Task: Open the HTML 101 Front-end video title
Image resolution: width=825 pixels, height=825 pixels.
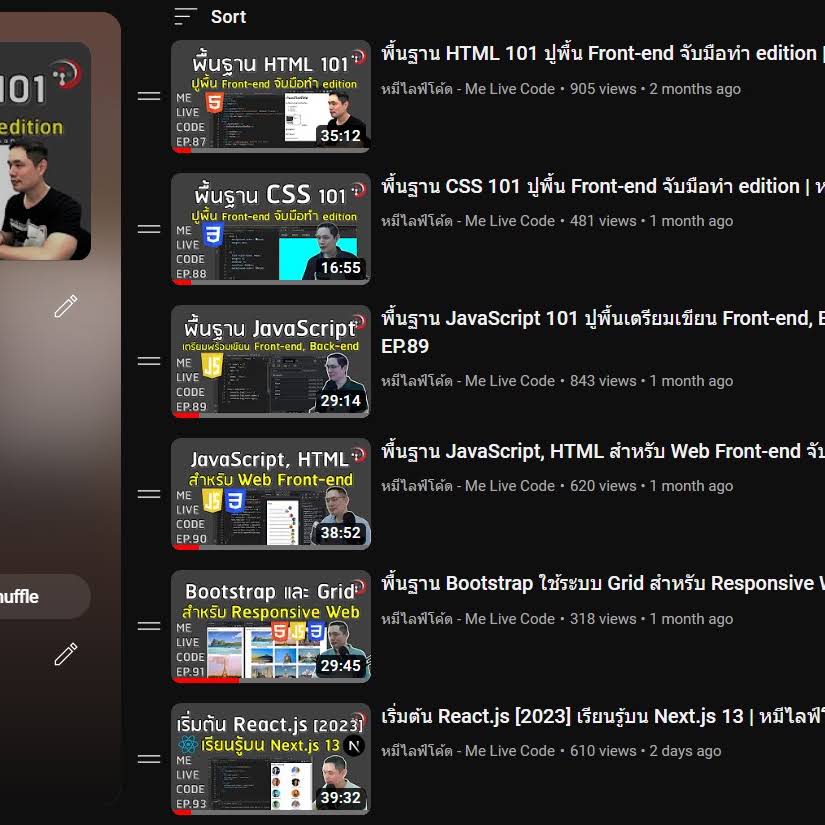Action: click(603, 54)
